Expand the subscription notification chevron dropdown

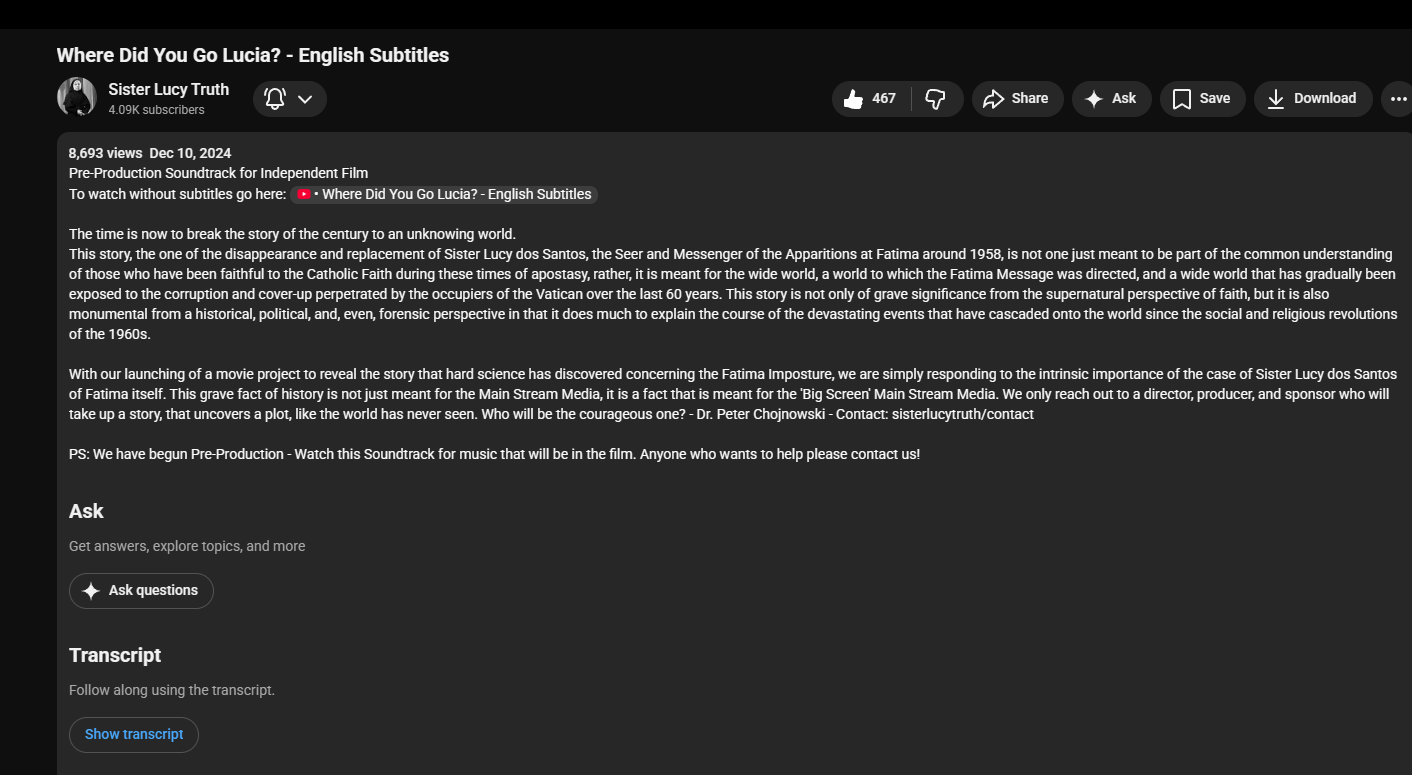[306, 99]
